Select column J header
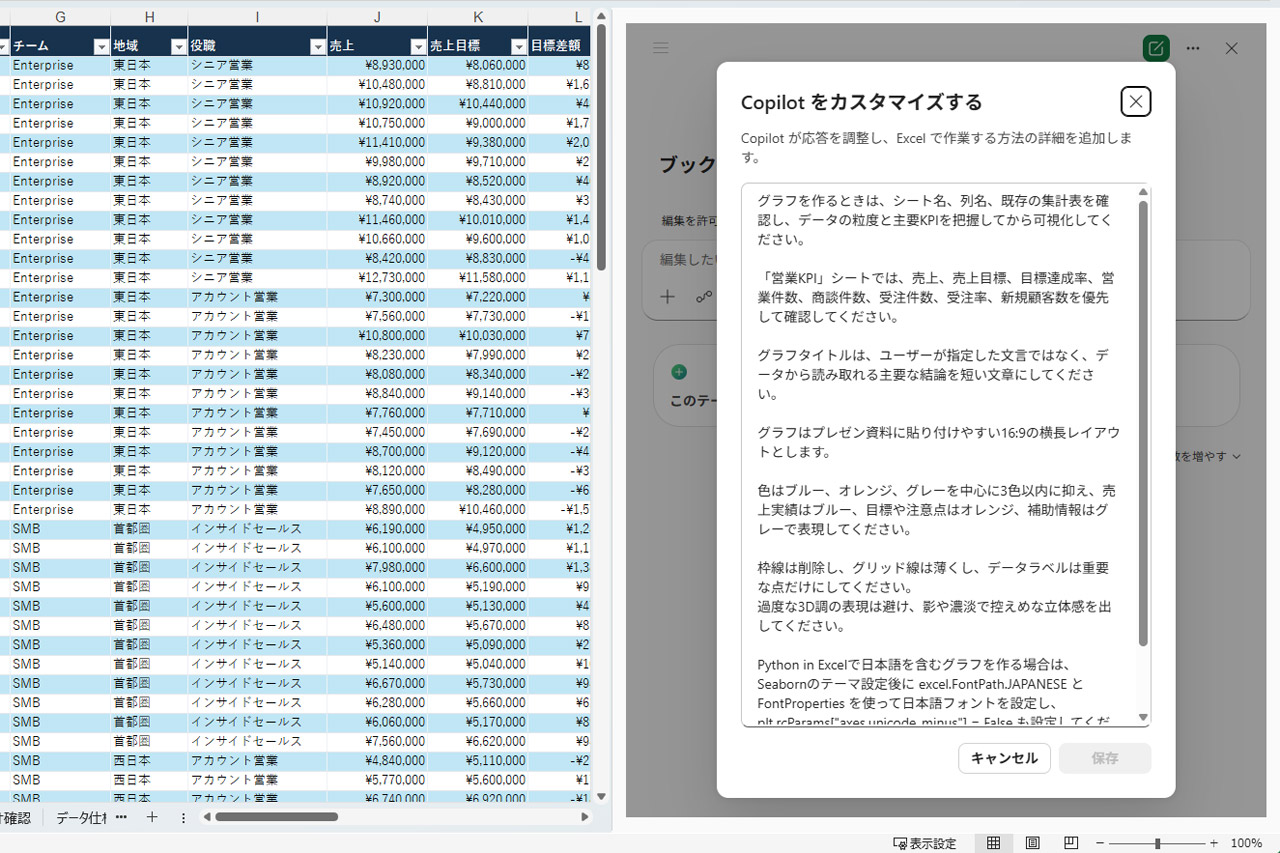This screenshot has height=853, width=1280. coord(377,16)
